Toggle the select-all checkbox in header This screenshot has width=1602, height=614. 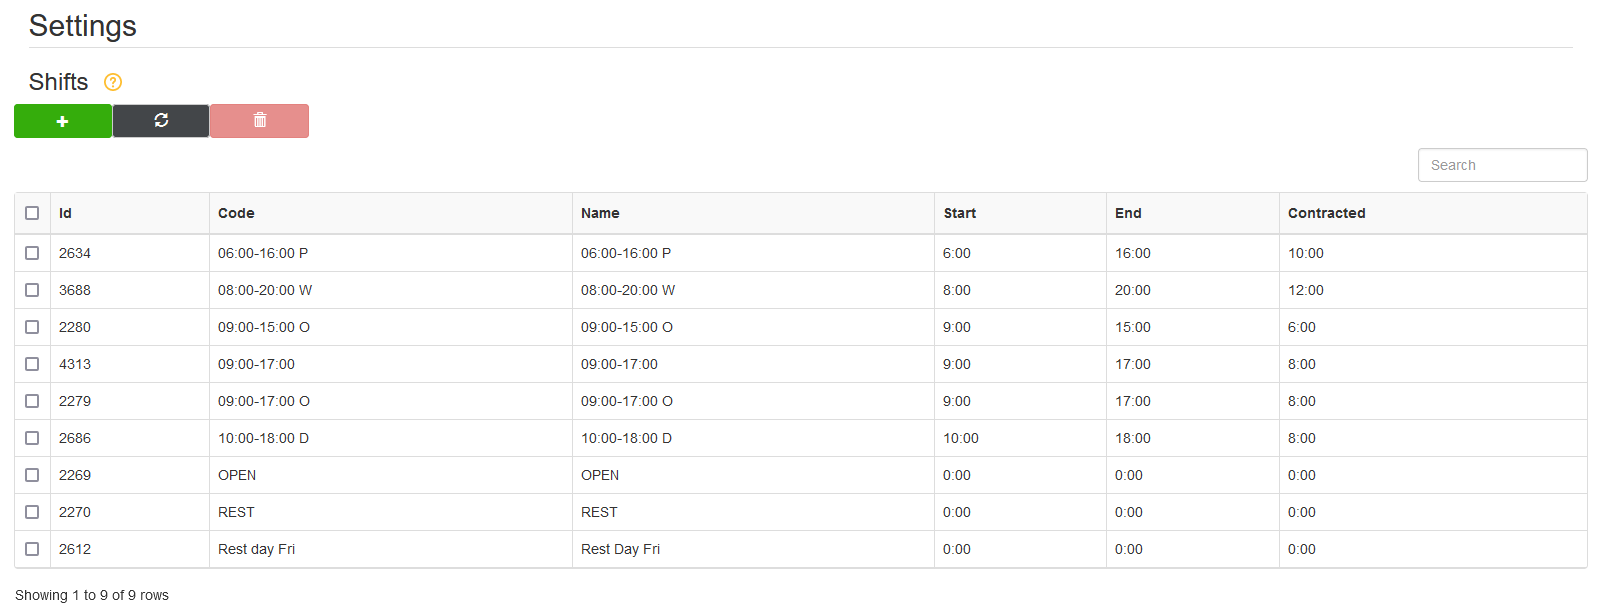click(32, 213)
